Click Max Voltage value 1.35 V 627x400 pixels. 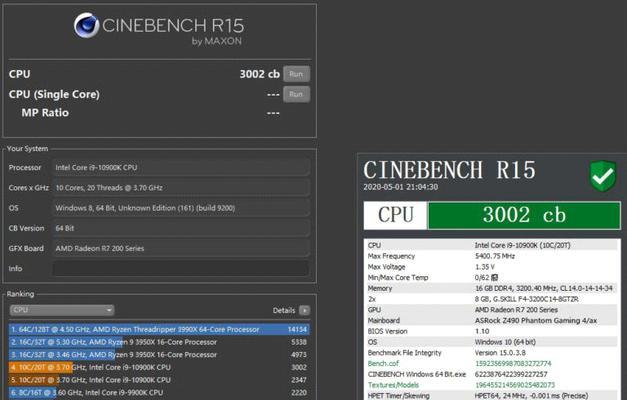[x=485, y=267]
